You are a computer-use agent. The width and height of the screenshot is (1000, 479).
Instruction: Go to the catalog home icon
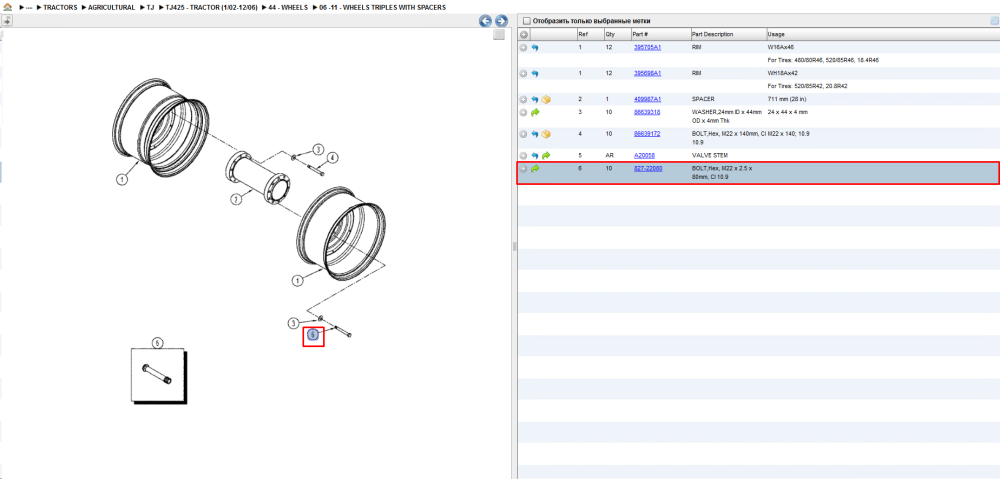pos(7,7)
